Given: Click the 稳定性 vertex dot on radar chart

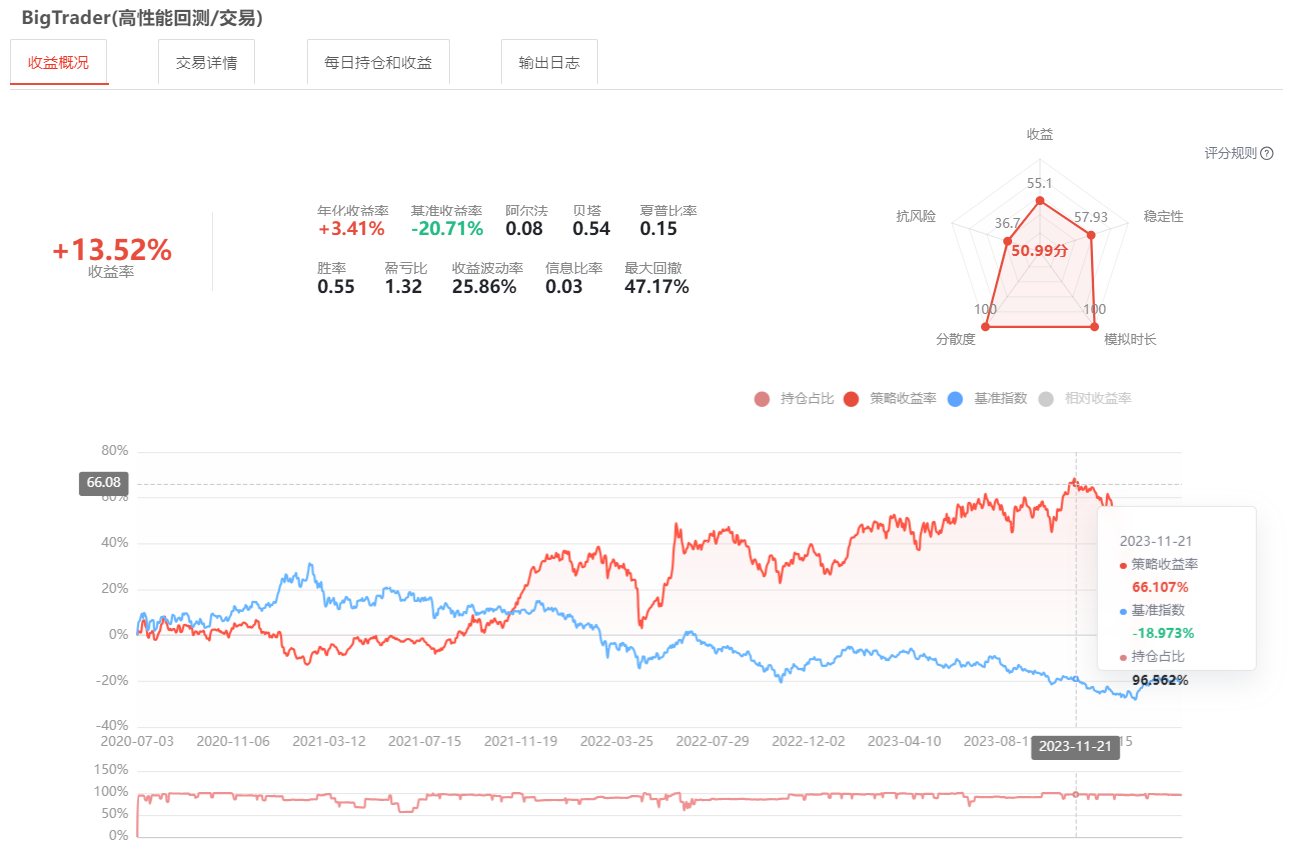Looking at the screenshot, I should (1091, 236).
